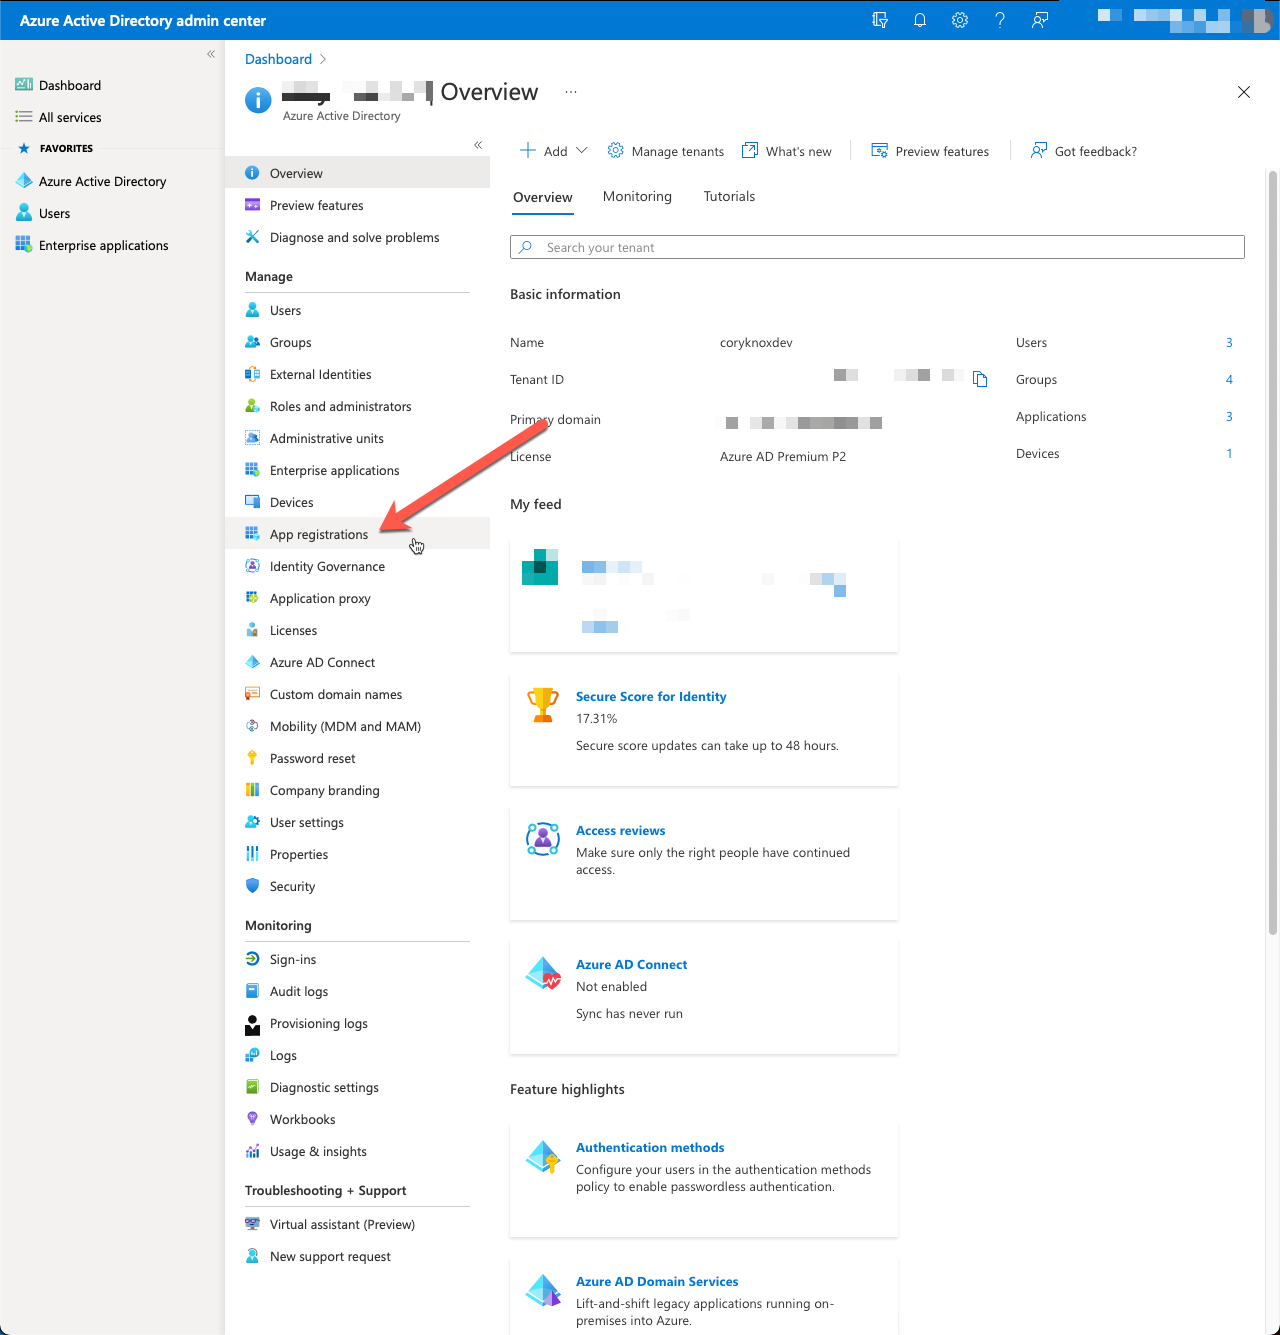The width and height of the screenshot is (1280, 1335).
Task: Collapse the Azure AD resource menu
Action: pyautogui.click(x=478, y=145)
